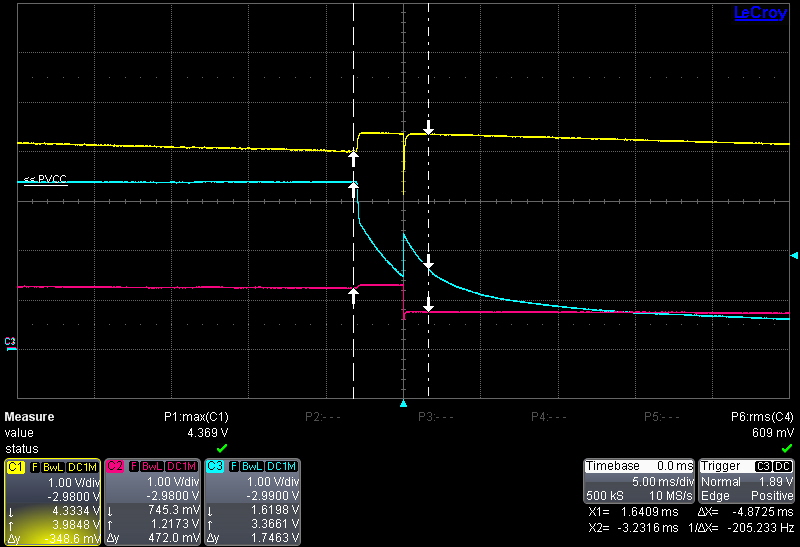Click the X2= -3.2316 ms cursor readout

click(633, 528)
